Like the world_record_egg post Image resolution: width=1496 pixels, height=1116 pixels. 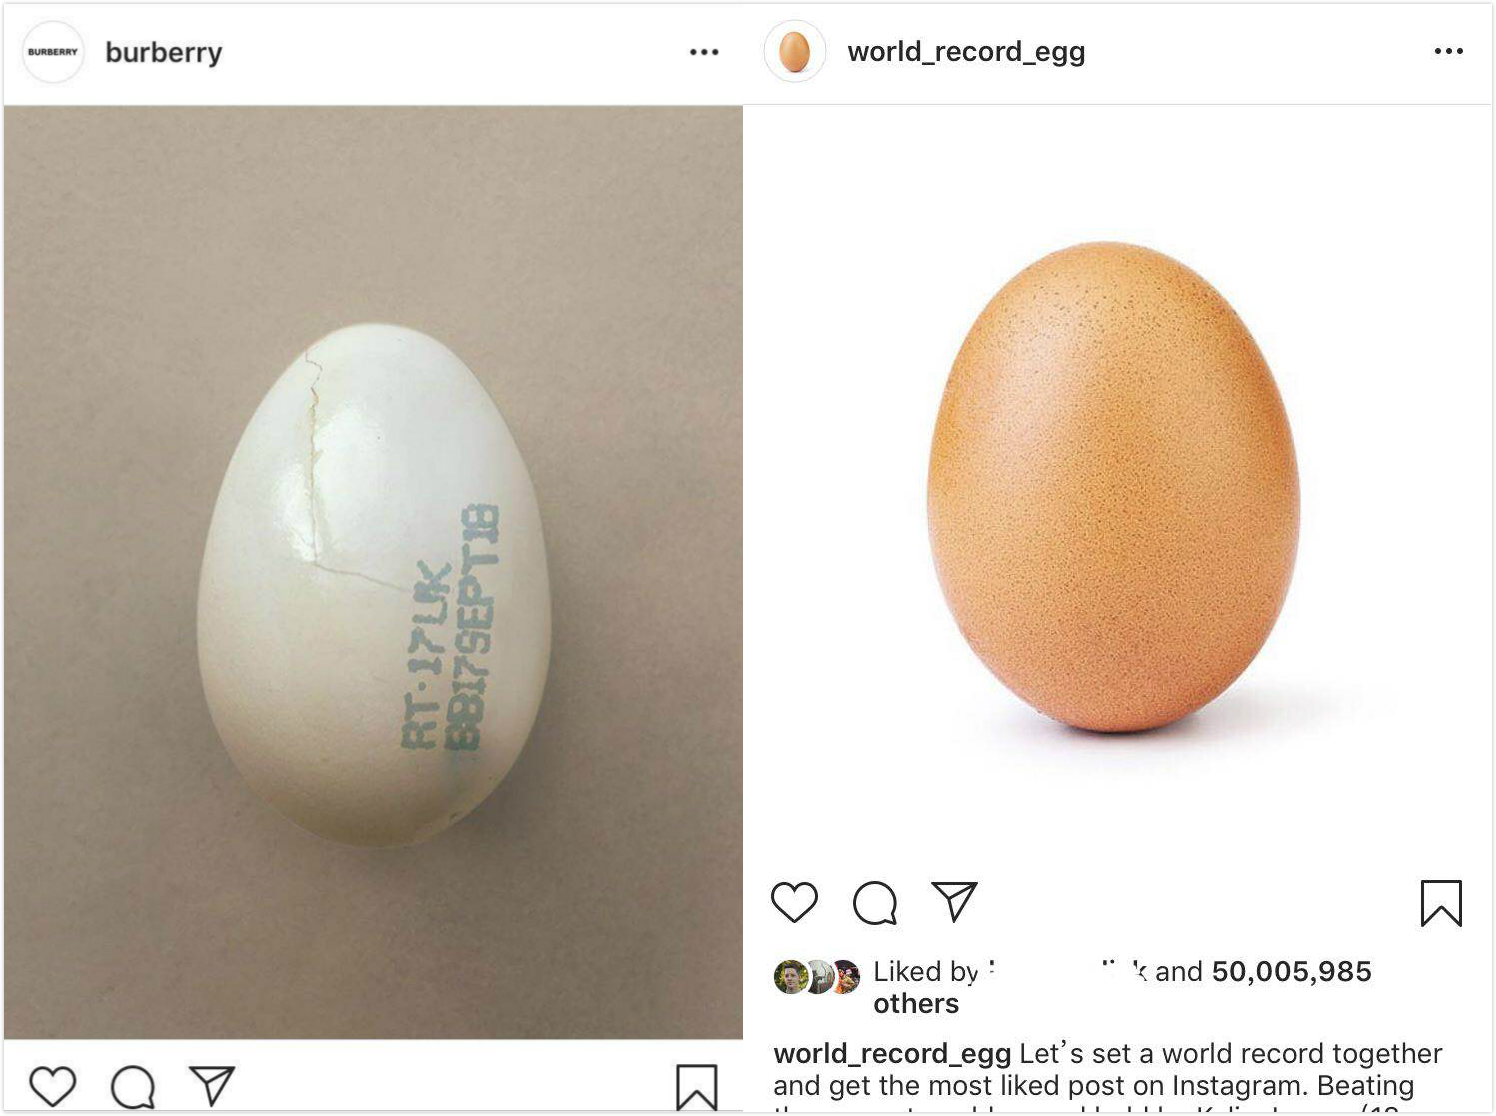pos(795,902)
